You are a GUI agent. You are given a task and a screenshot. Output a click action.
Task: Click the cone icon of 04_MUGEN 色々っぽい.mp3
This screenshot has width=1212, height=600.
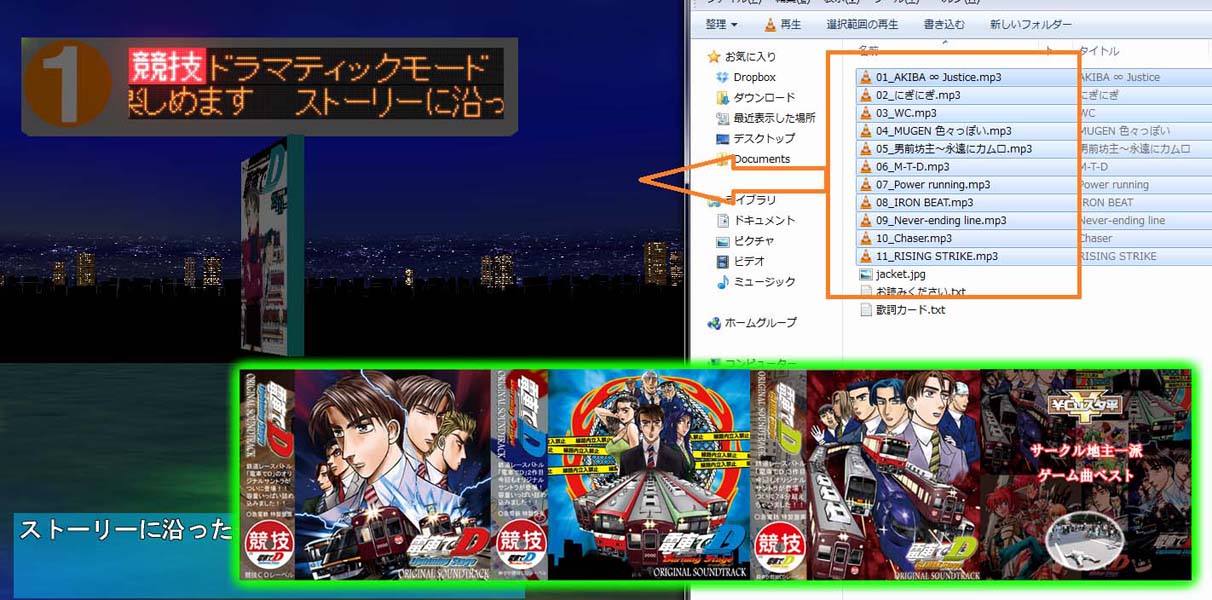[865, 131]
